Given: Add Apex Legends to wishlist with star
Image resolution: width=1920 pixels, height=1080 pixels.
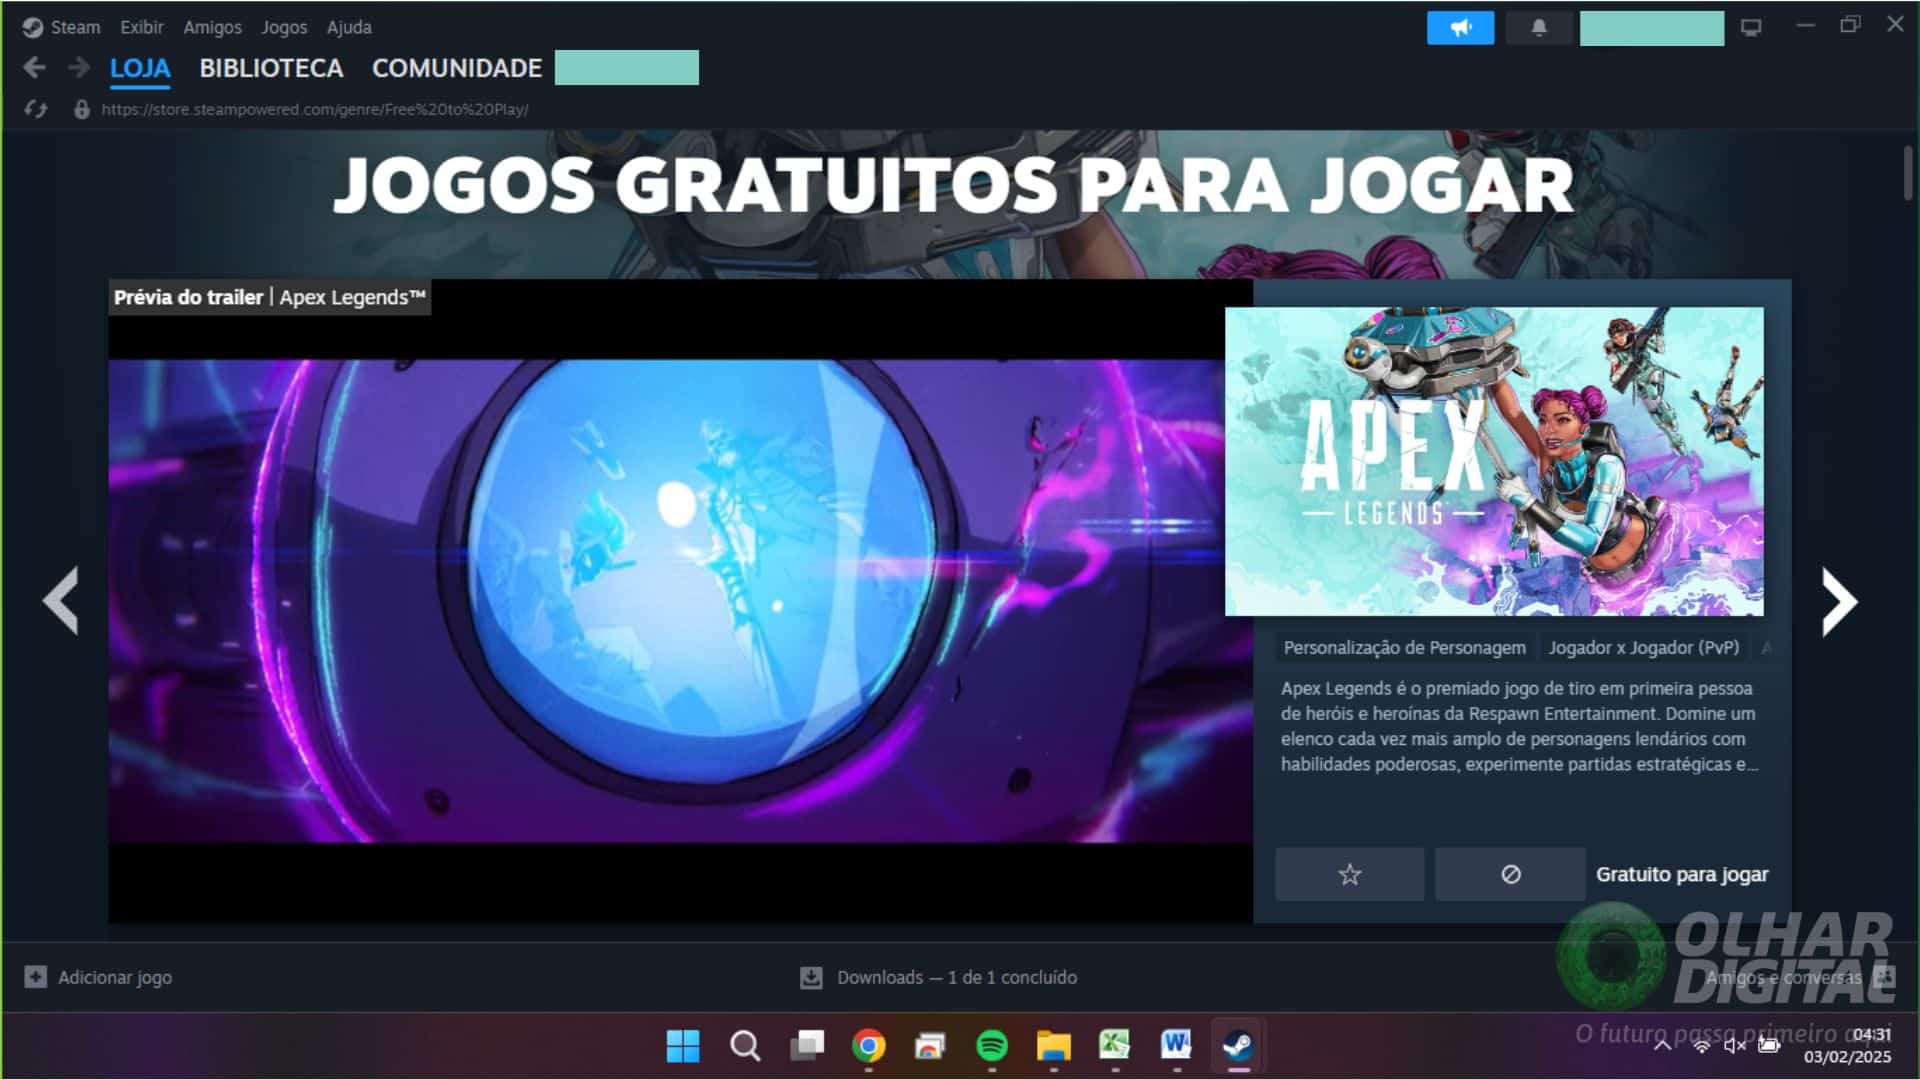Looking at the screenshot, I should [x=1349, y=874].
